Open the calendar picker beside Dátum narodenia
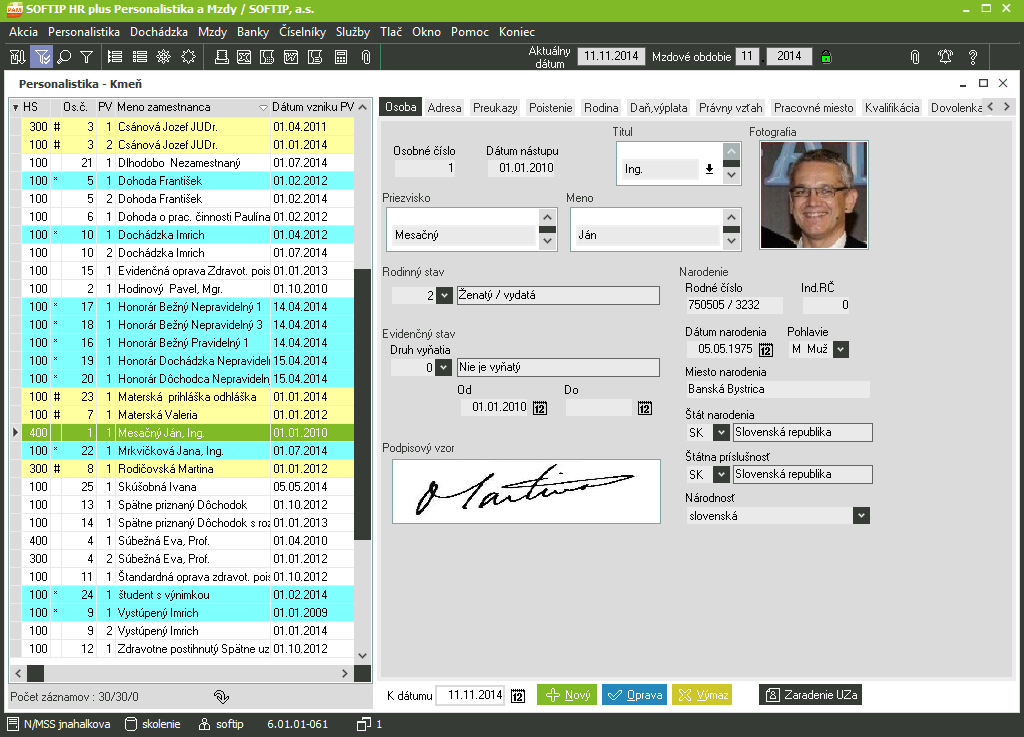The height and width of the screenshot is (737, 1024). 766,350
